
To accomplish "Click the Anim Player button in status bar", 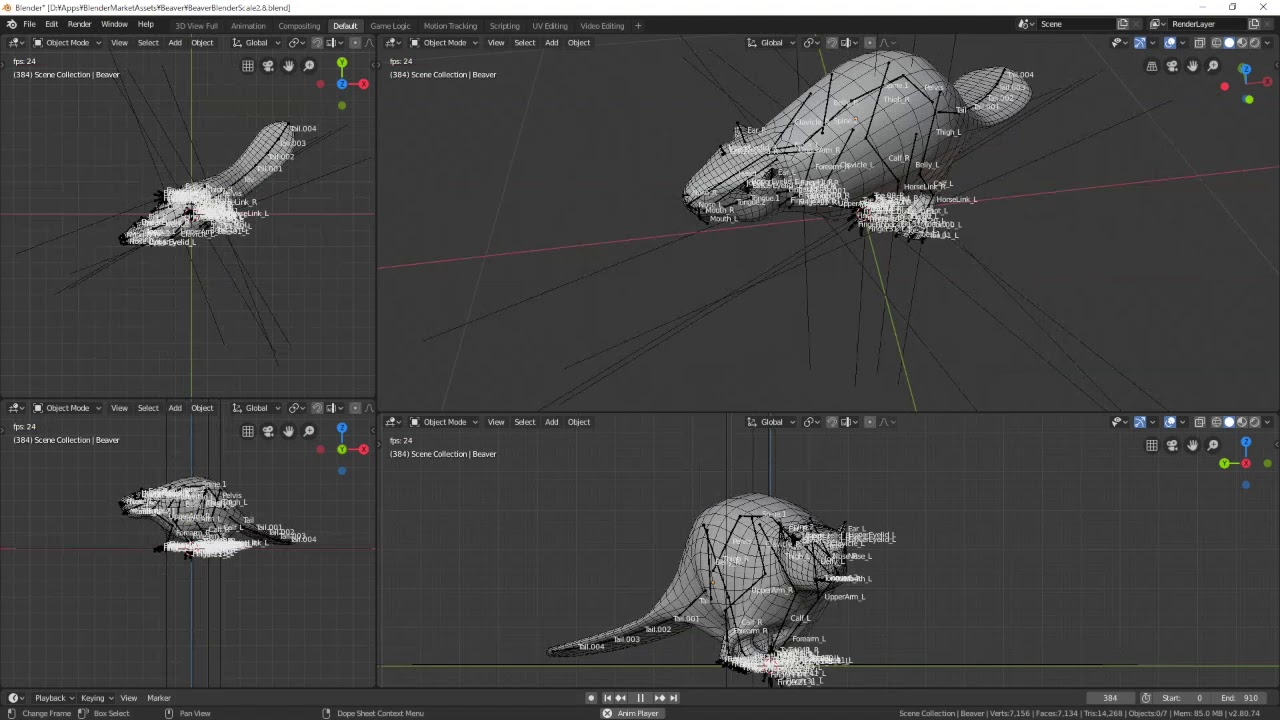I will (x=631, y=713).
